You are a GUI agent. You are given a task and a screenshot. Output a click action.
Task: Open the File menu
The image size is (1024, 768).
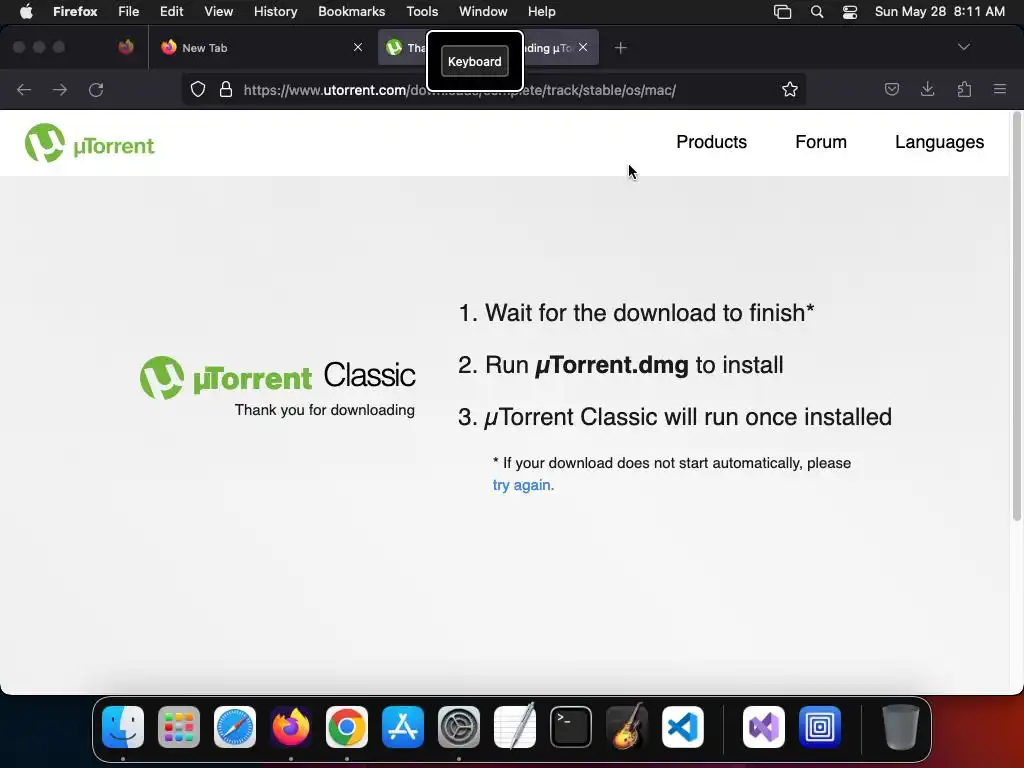coord(129,12)
